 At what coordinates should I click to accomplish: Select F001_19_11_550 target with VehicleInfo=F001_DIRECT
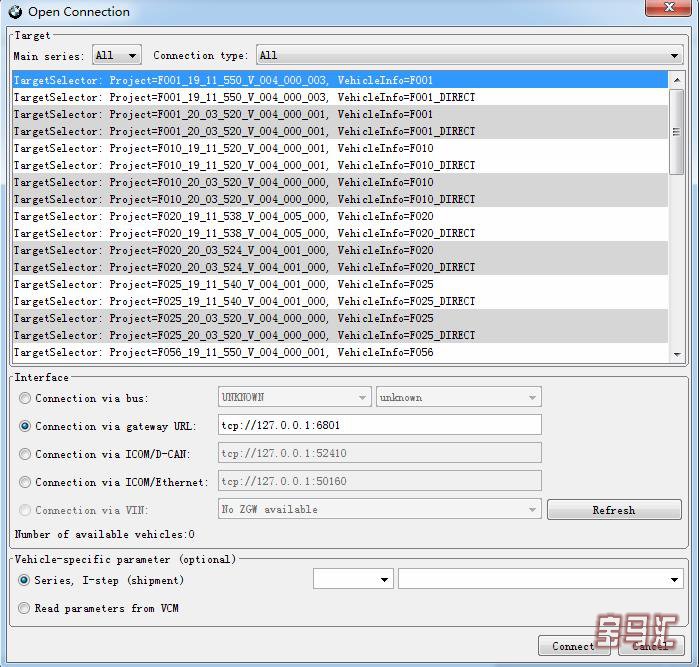click(x=340, y=97)
